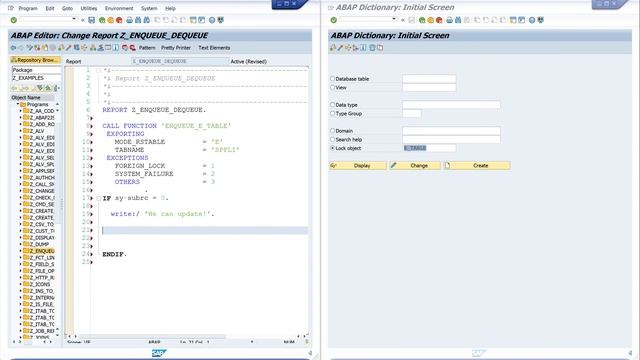Open the command field dropdown in ABAP Dictionary
640x360 pixels.
point(394,19)
